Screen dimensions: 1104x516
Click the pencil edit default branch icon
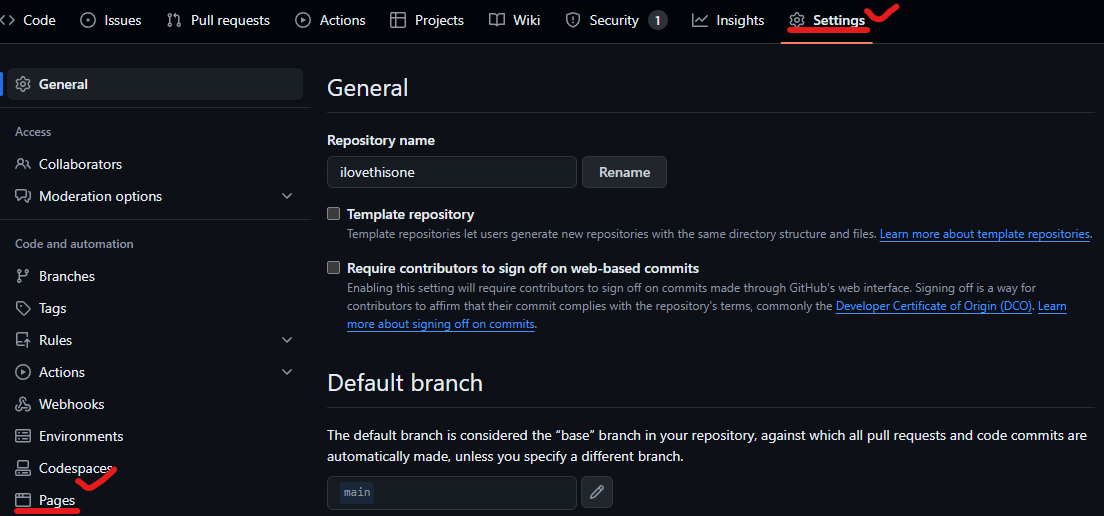pos(597,492)
